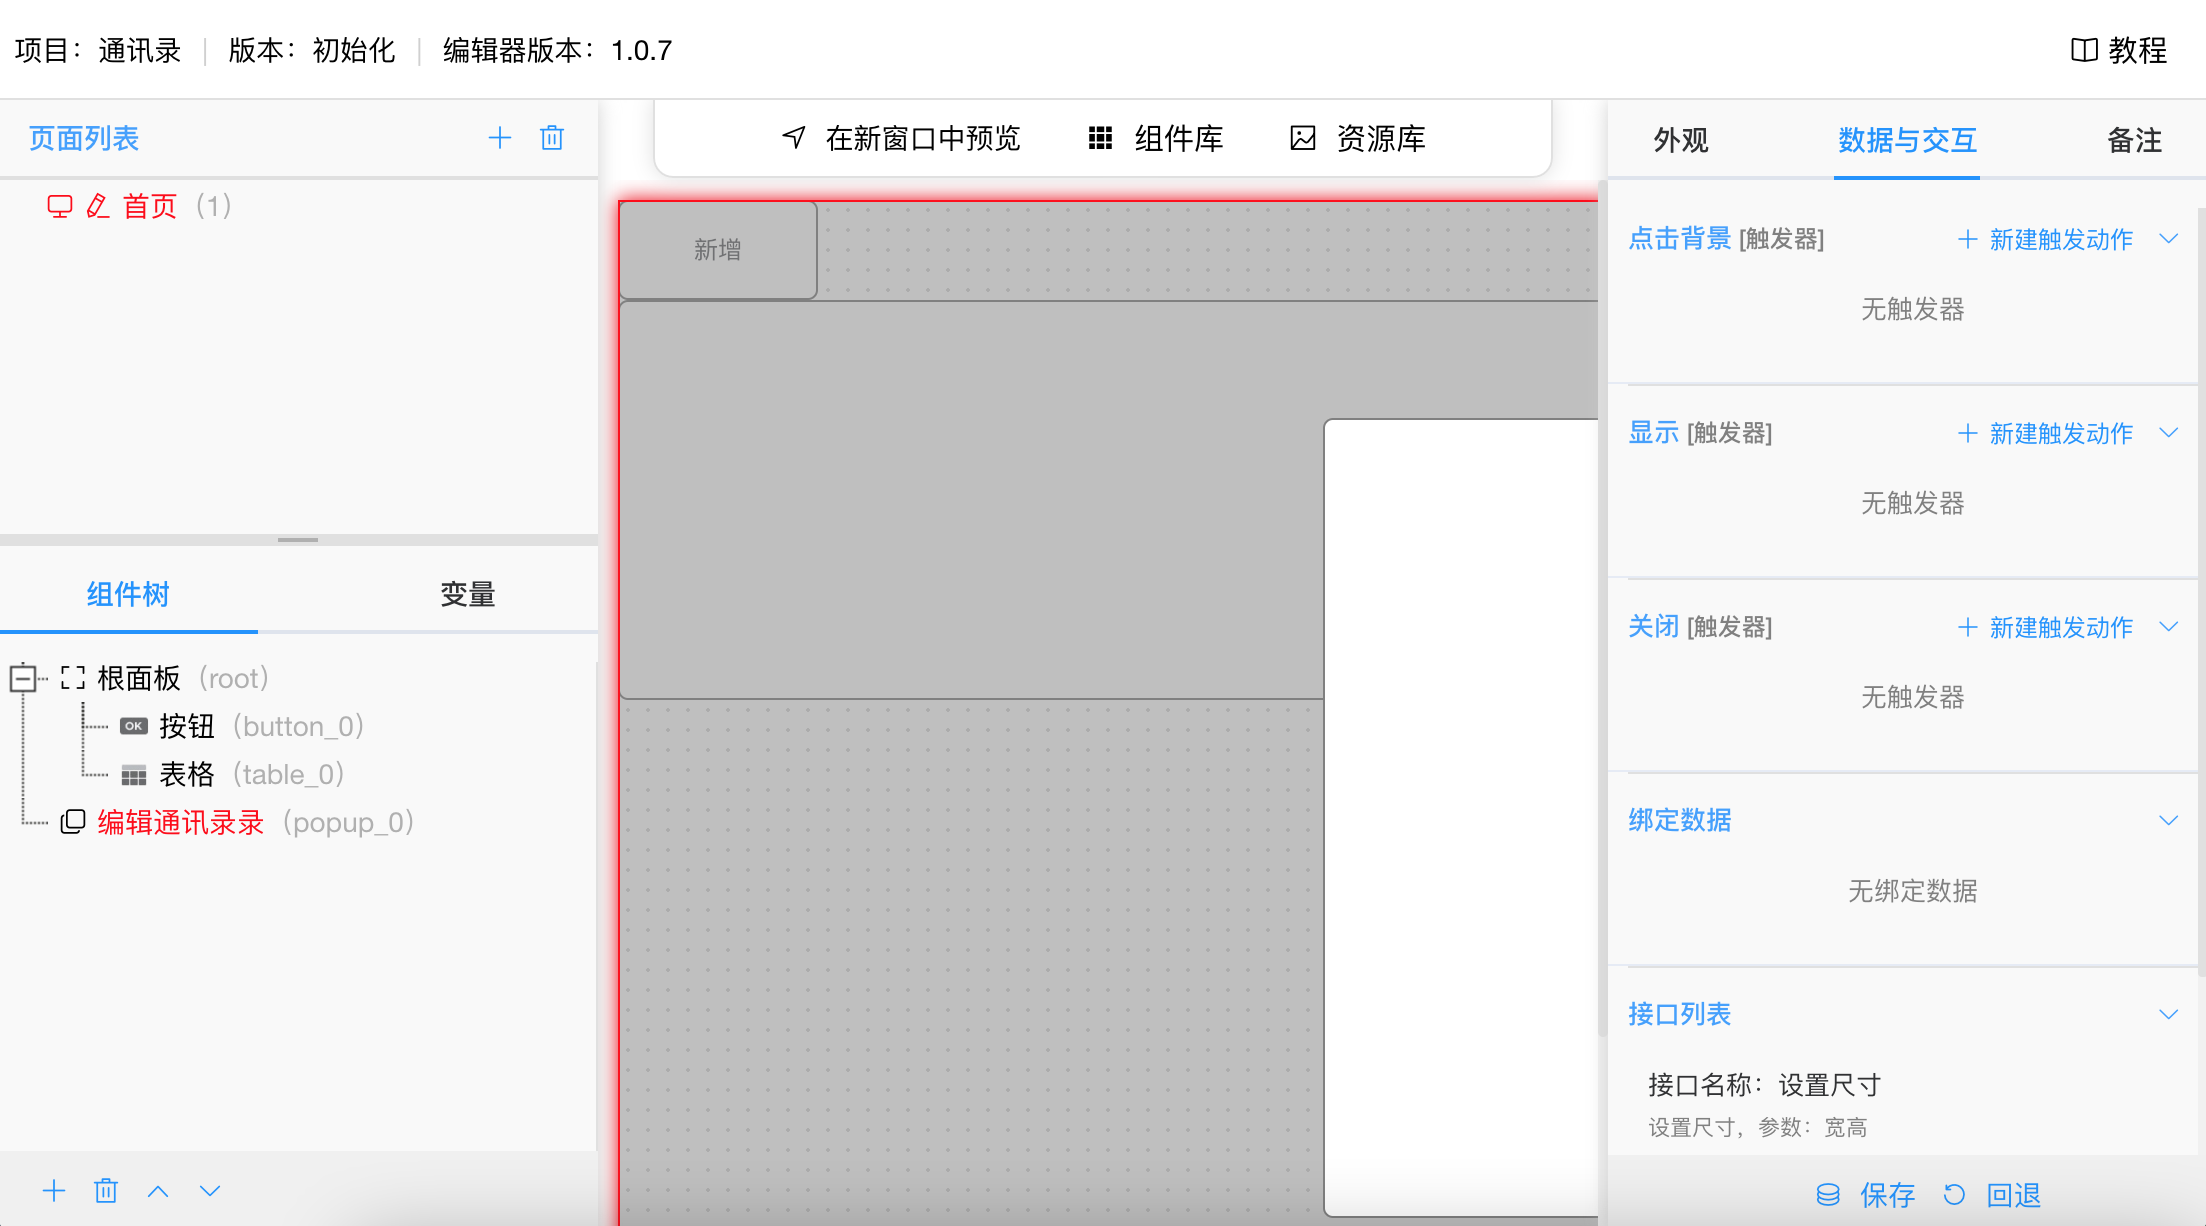The height and width of the screenshot is (1226, 2206).
Task: Select 按钮 (button_0) in tree
Action: point(261,726)
